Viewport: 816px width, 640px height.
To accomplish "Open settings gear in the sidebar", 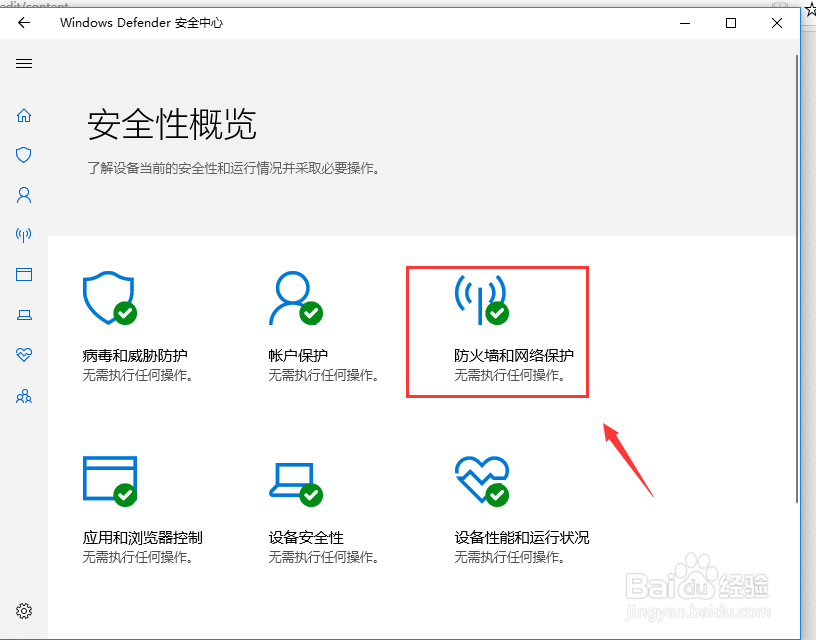I will [24, 611].
